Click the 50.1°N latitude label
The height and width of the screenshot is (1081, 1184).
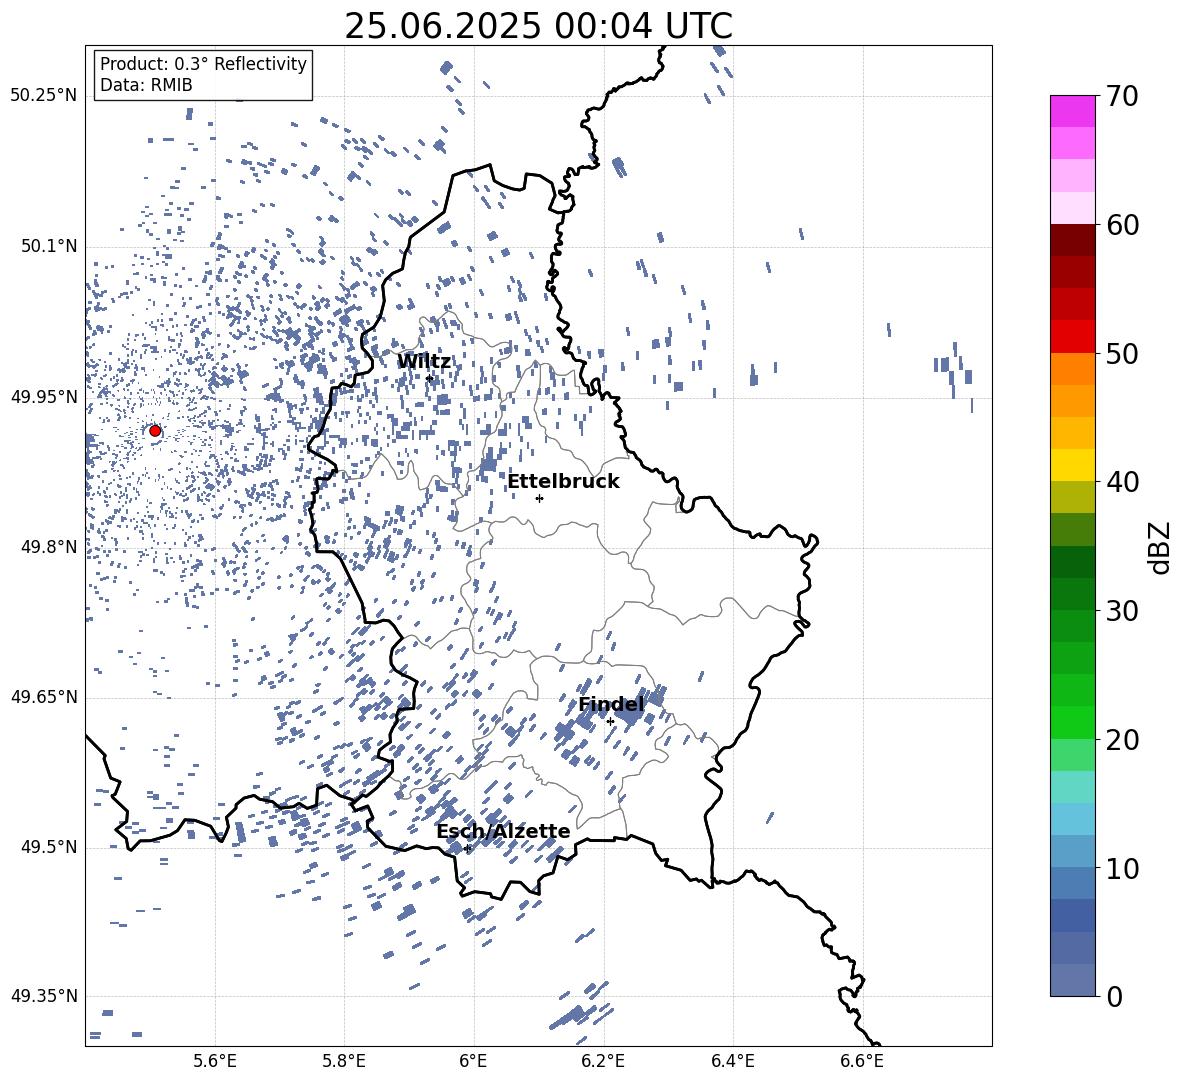coord(49,246)
